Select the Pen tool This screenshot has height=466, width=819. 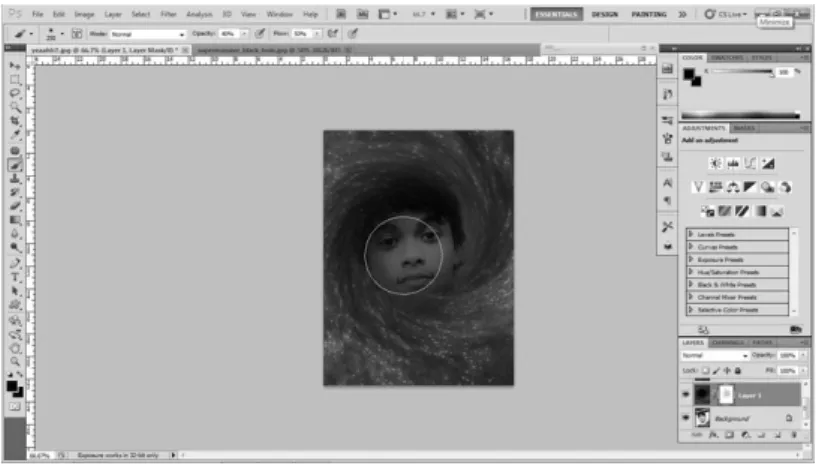(15, 263)
